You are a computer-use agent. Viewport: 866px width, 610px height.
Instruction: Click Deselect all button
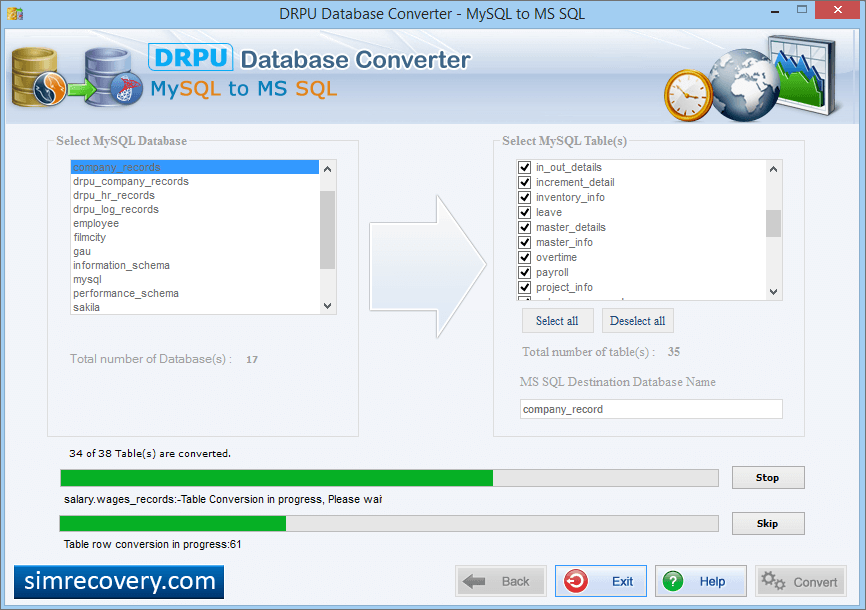[637, 320]
